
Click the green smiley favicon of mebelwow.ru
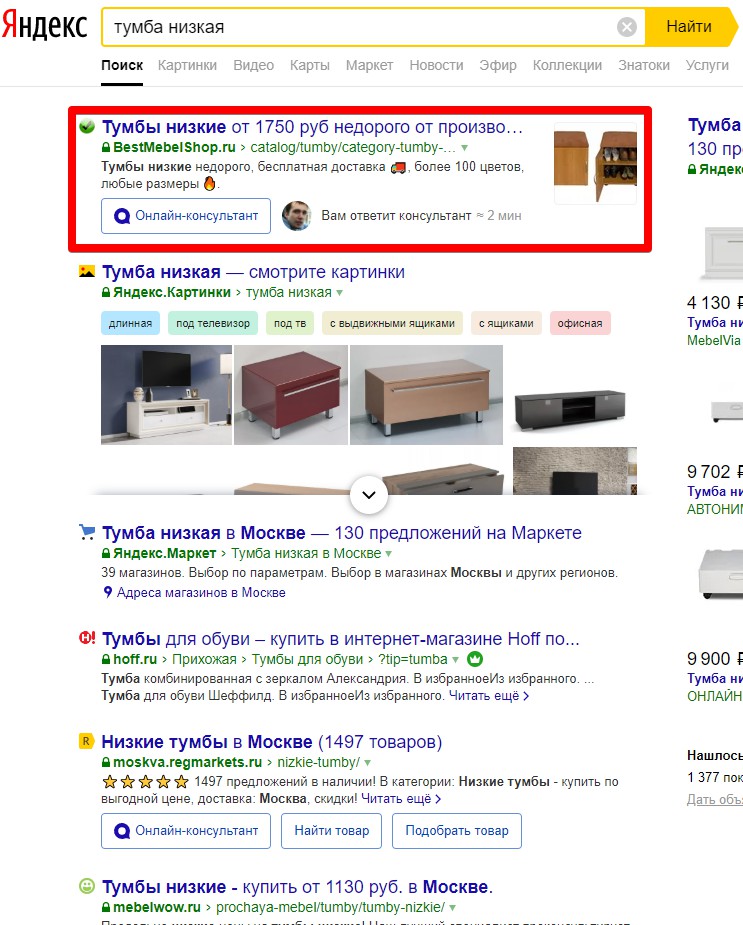87,885
